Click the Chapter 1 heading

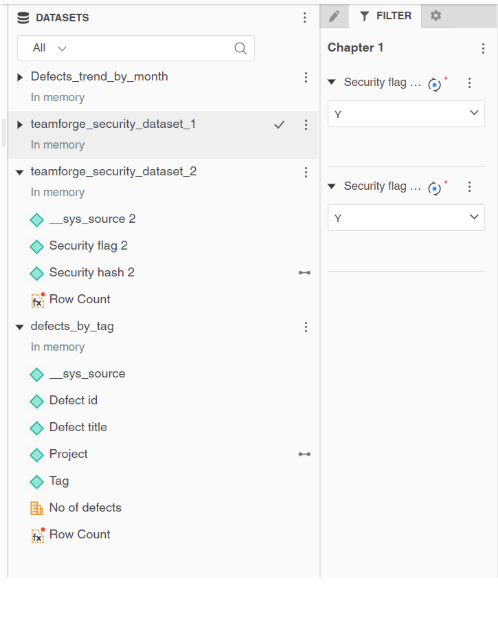pos(355,47)
